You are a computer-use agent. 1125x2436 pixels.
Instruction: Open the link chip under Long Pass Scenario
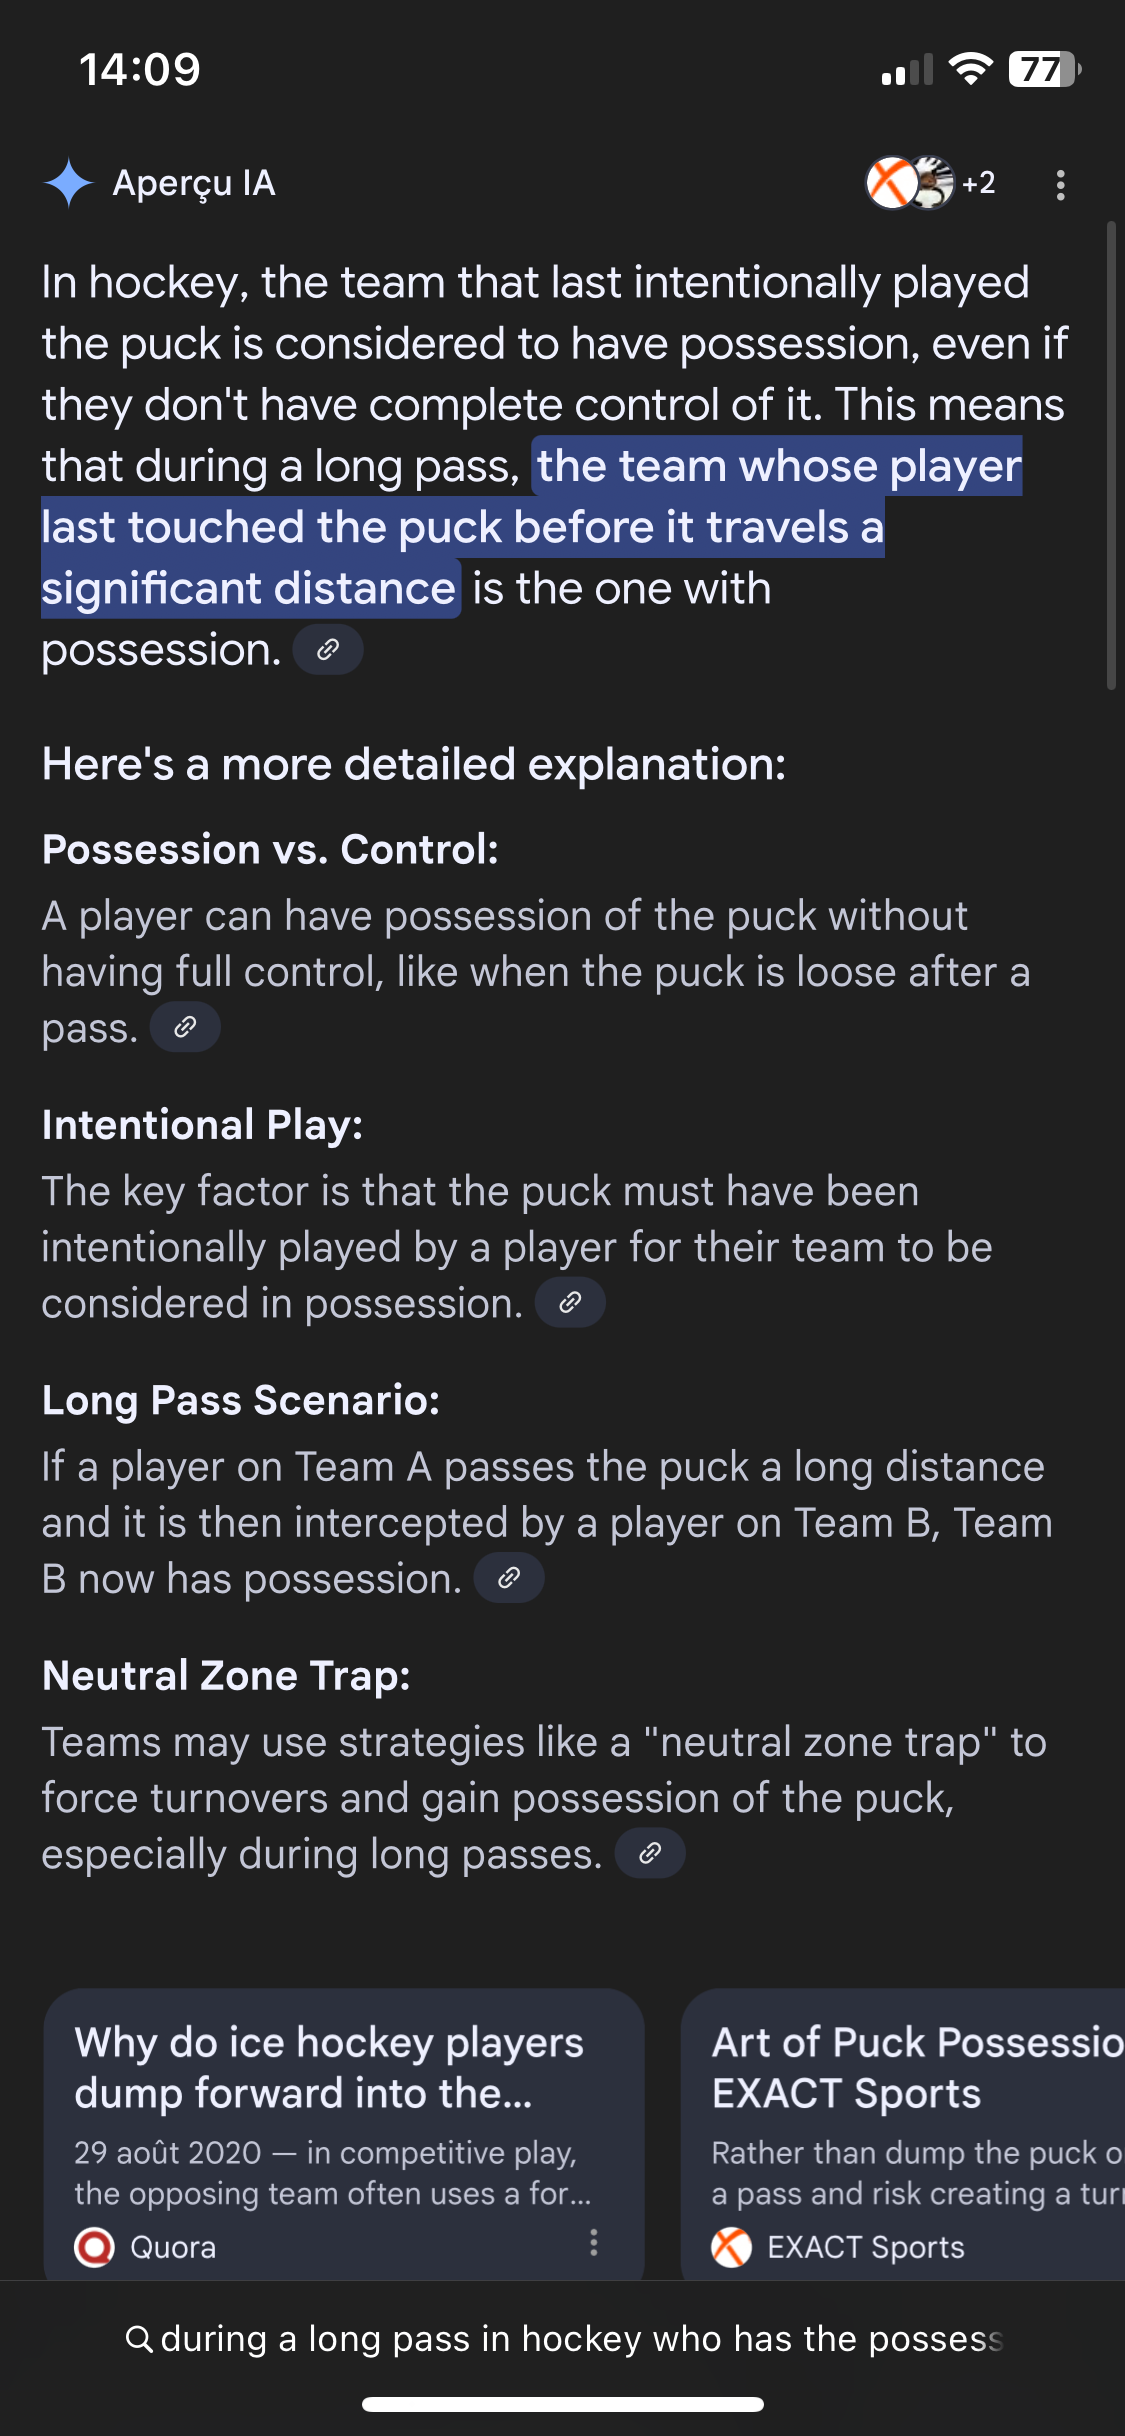509,1578
